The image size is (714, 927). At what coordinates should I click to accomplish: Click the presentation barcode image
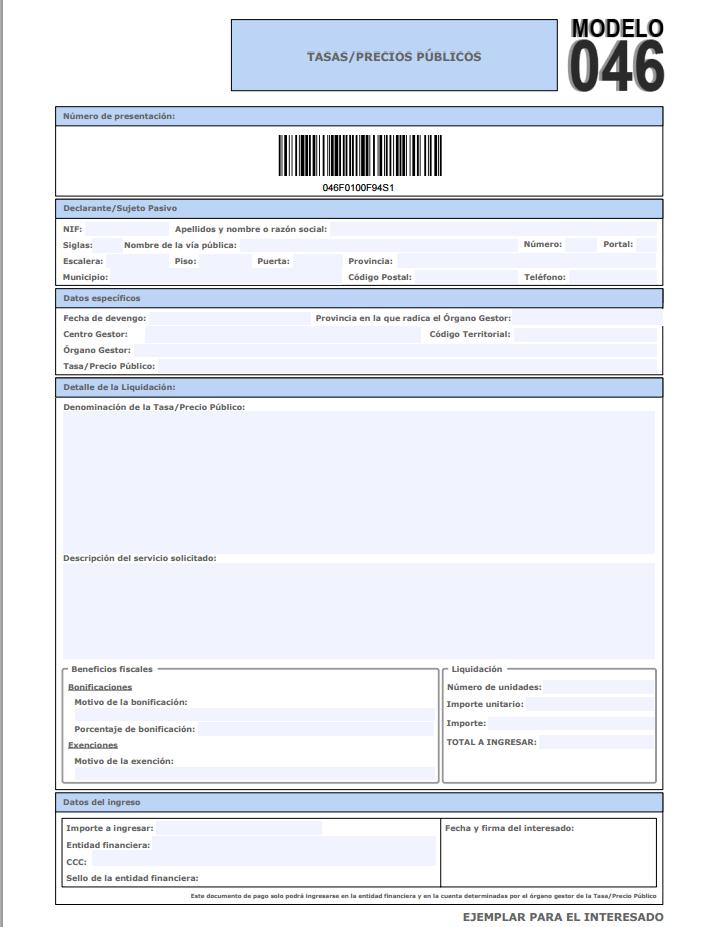pyautogui.click(x=360, y=155)
